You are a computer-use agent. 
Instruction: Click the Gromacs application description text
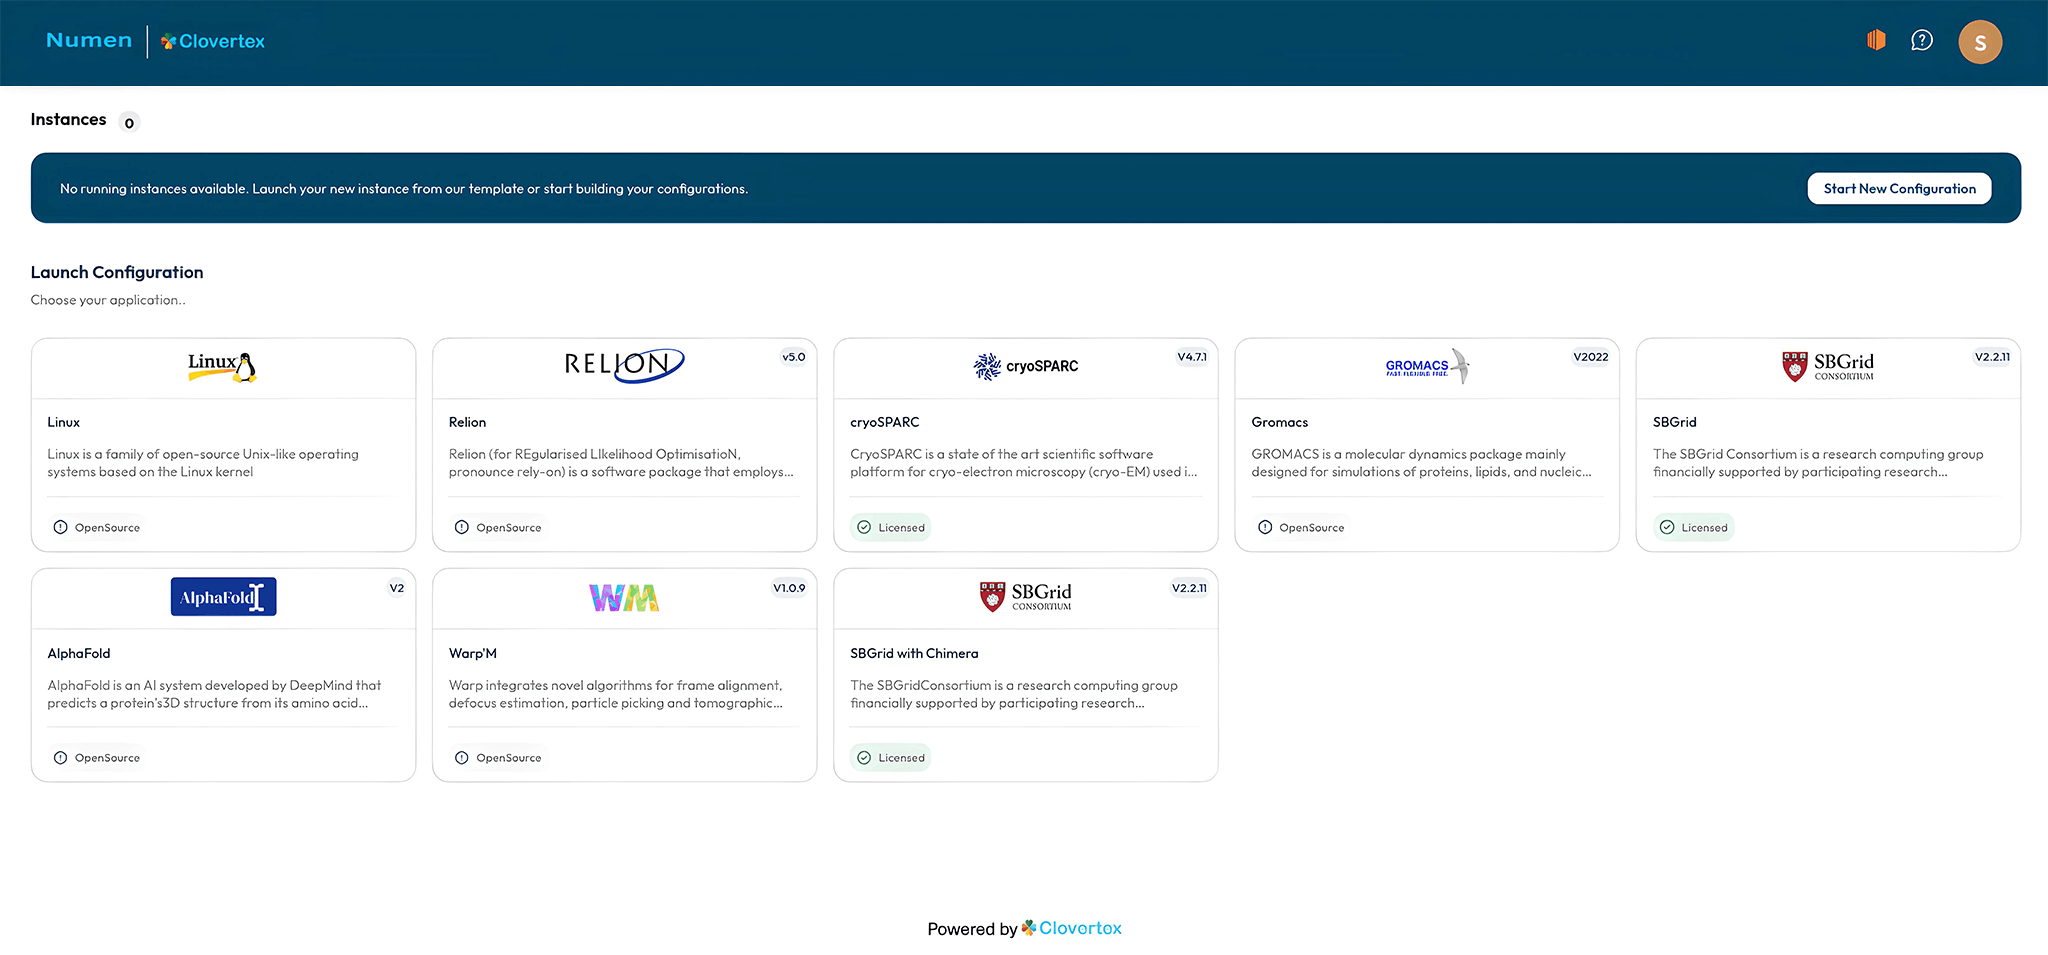pyautogui.click(x=1420, y=463)
